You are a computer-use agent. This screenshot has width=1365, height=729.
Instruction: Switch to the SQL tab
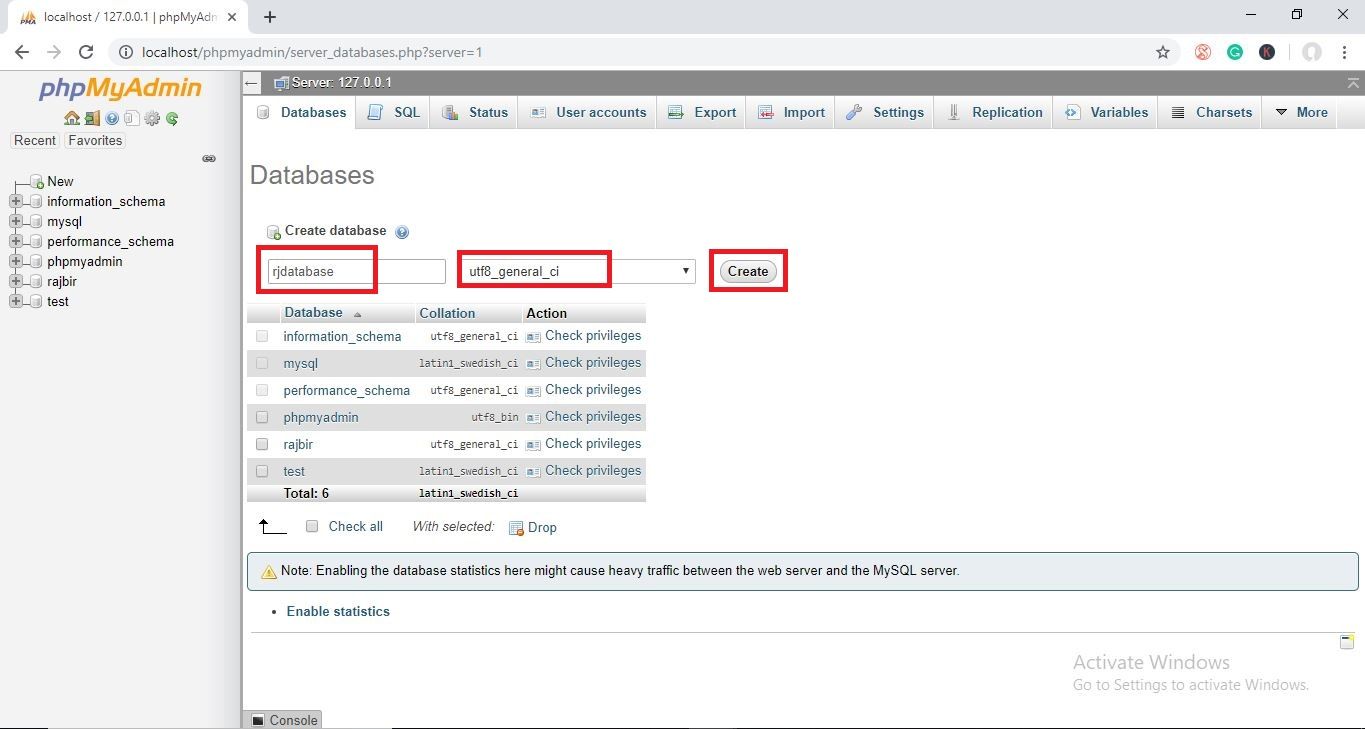394,112
